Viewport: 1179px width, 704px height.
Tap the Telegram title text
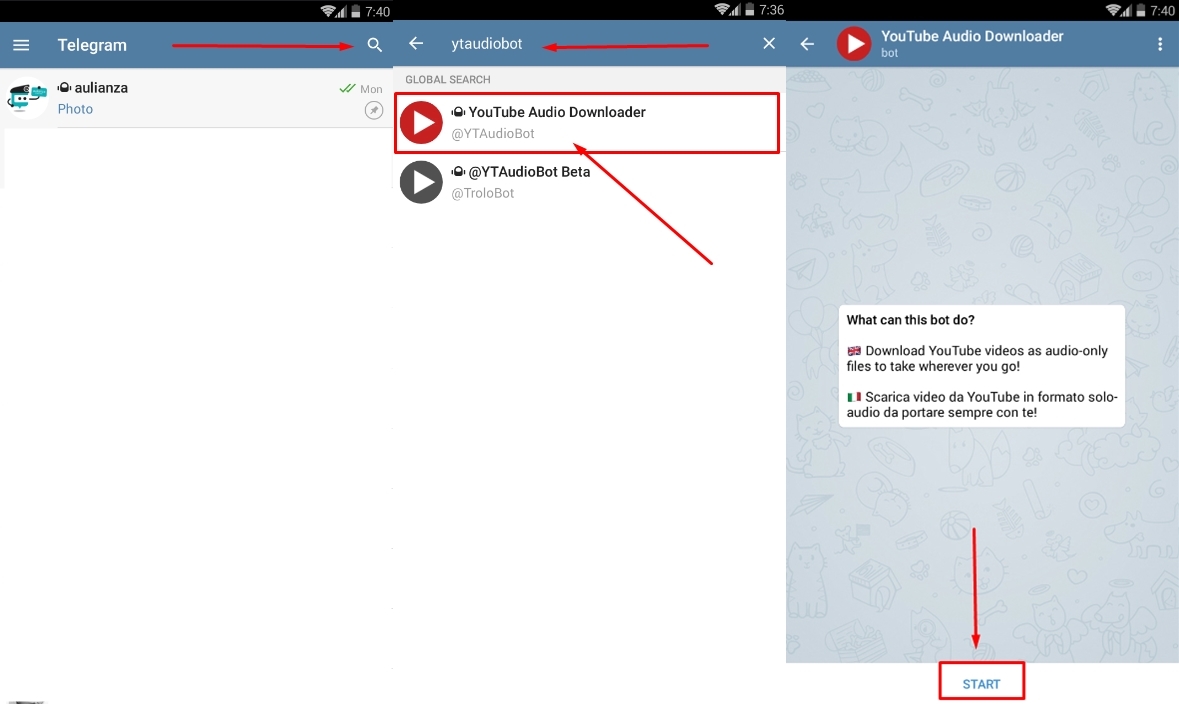click(92, 45)
